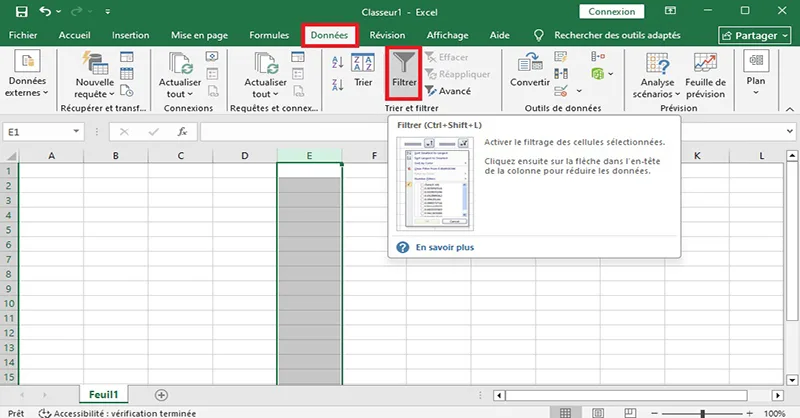Add a new sheet with plus icon

[x=161, y=395]
